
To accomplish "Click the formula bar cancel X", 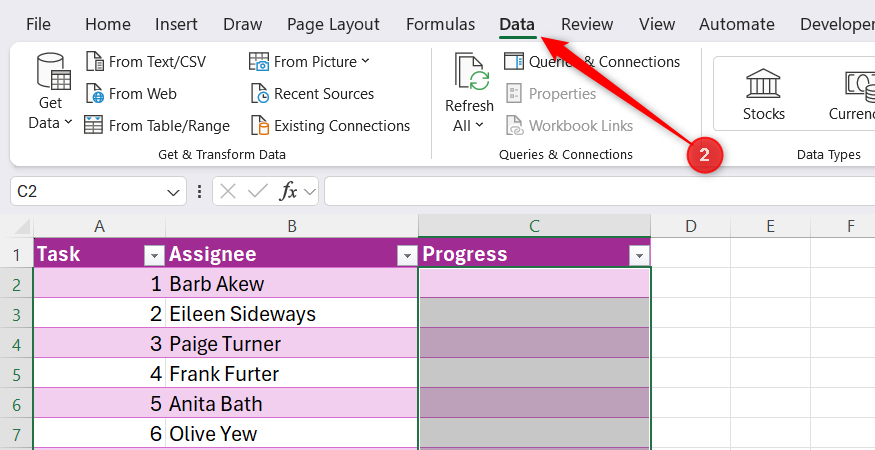I will [228, 192].
